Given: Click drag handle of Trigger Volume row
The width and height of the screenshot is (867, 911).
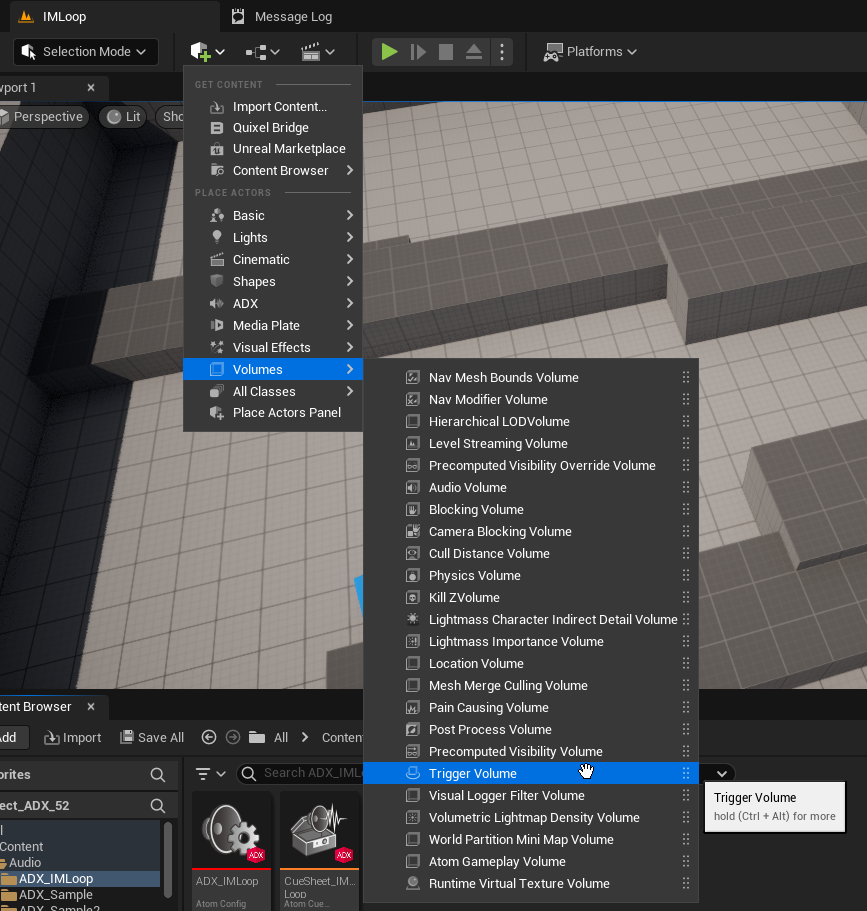Looking at the screenshot, I should (686, 773).
